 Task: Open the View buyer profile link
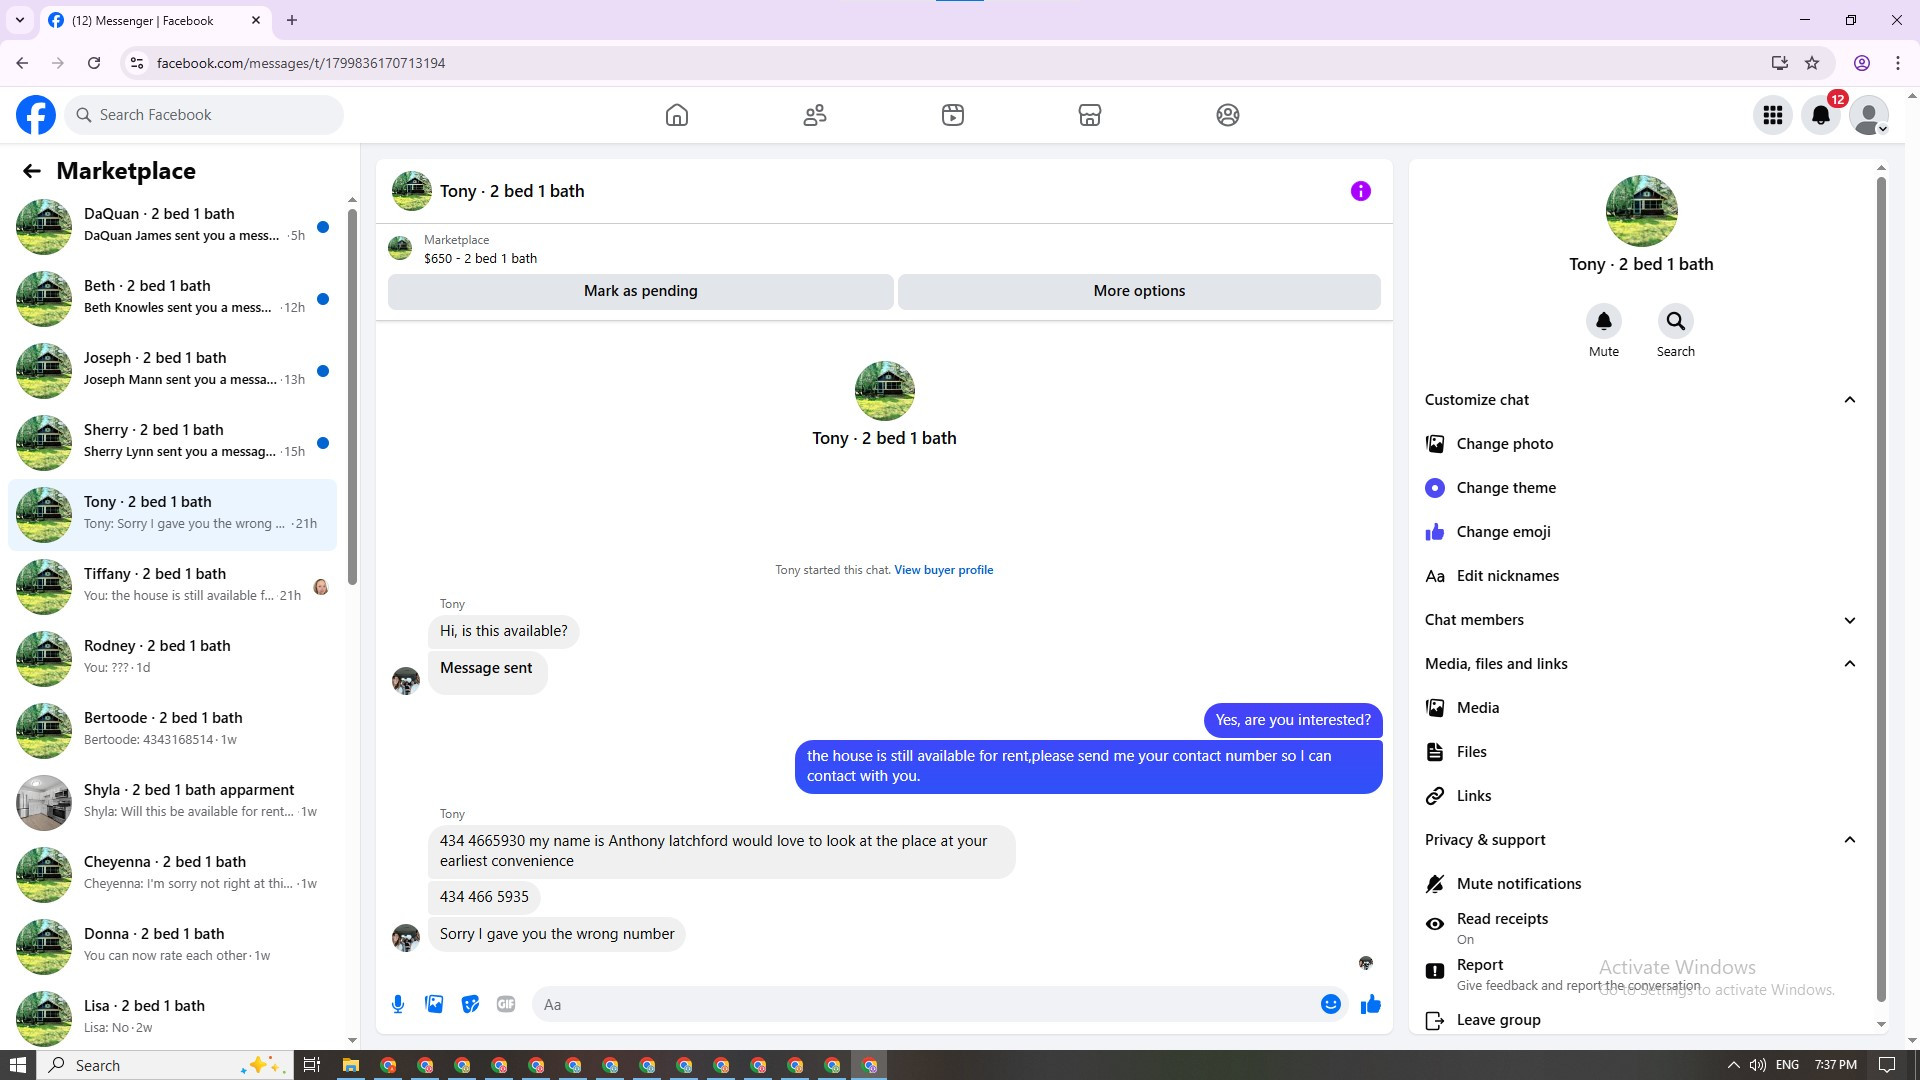943,570
